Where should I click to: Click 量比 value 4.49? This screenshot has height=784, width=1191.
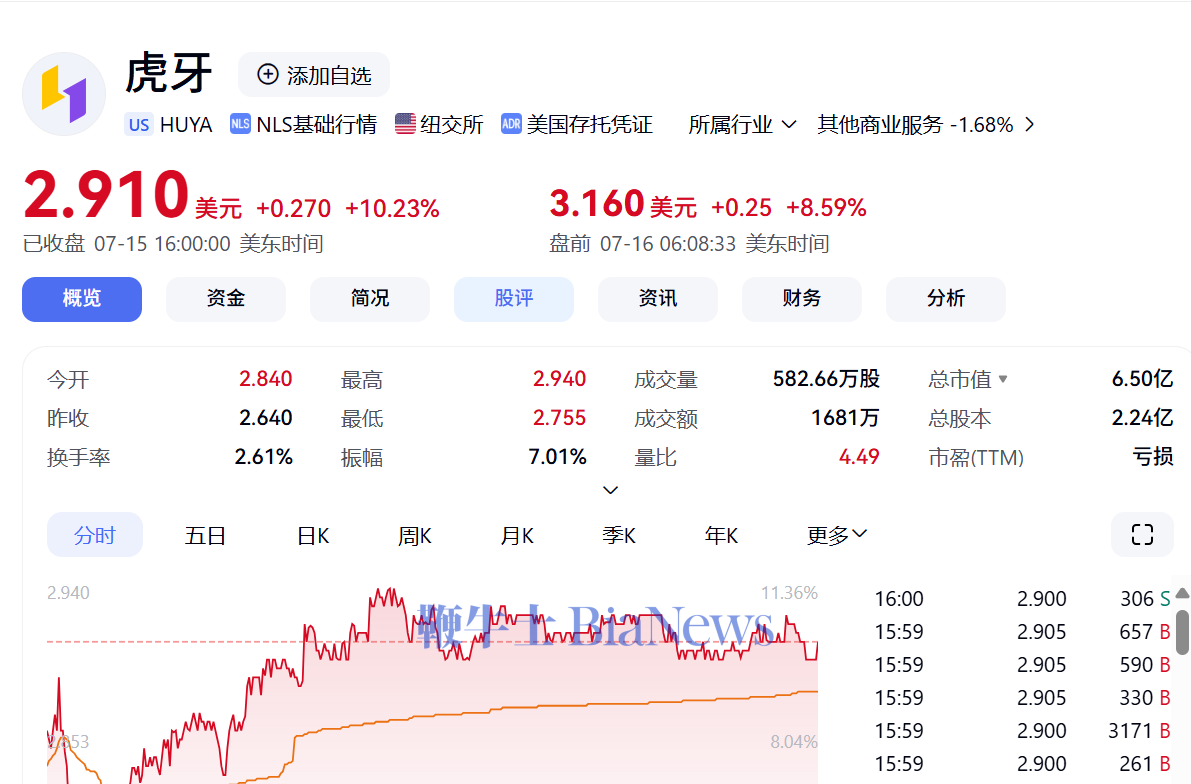pyautogui.click(x=859, y=457)
